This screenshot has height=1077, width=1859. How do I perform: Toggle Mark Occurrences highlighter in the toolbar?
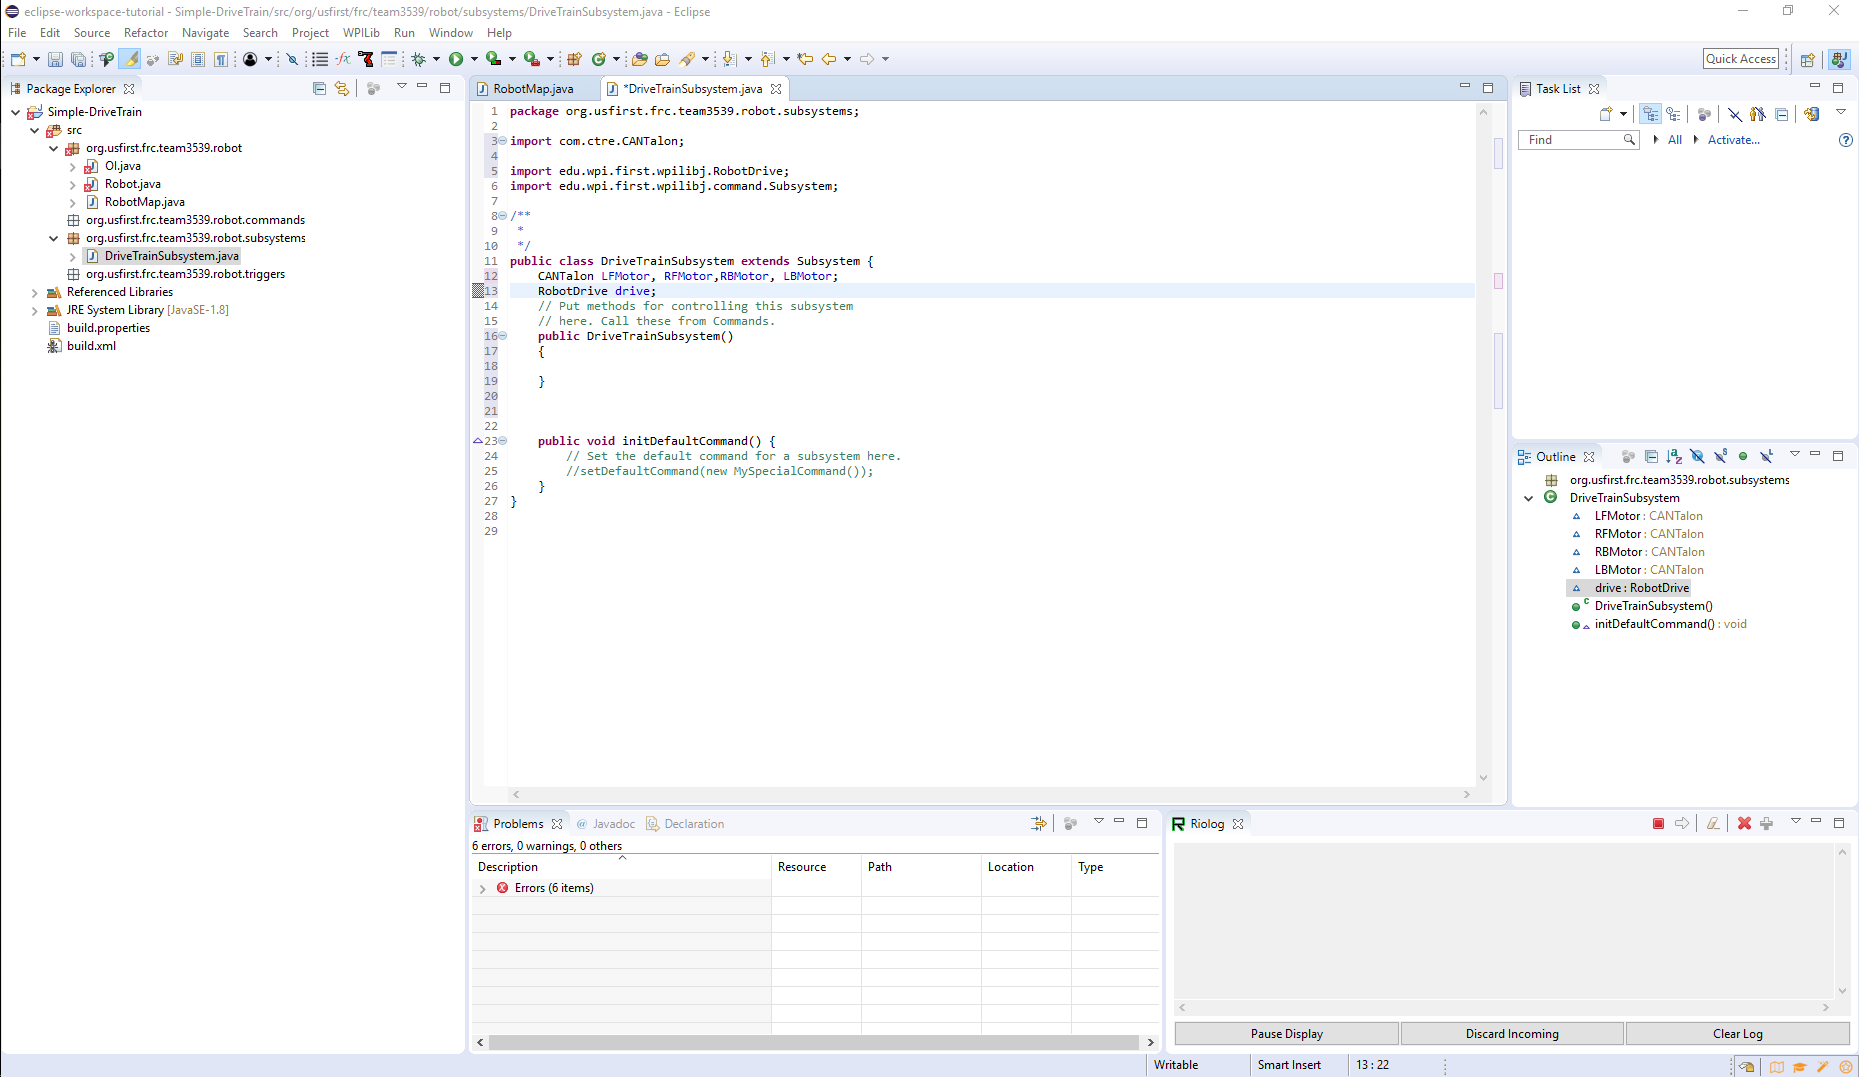tap(129, 59)
